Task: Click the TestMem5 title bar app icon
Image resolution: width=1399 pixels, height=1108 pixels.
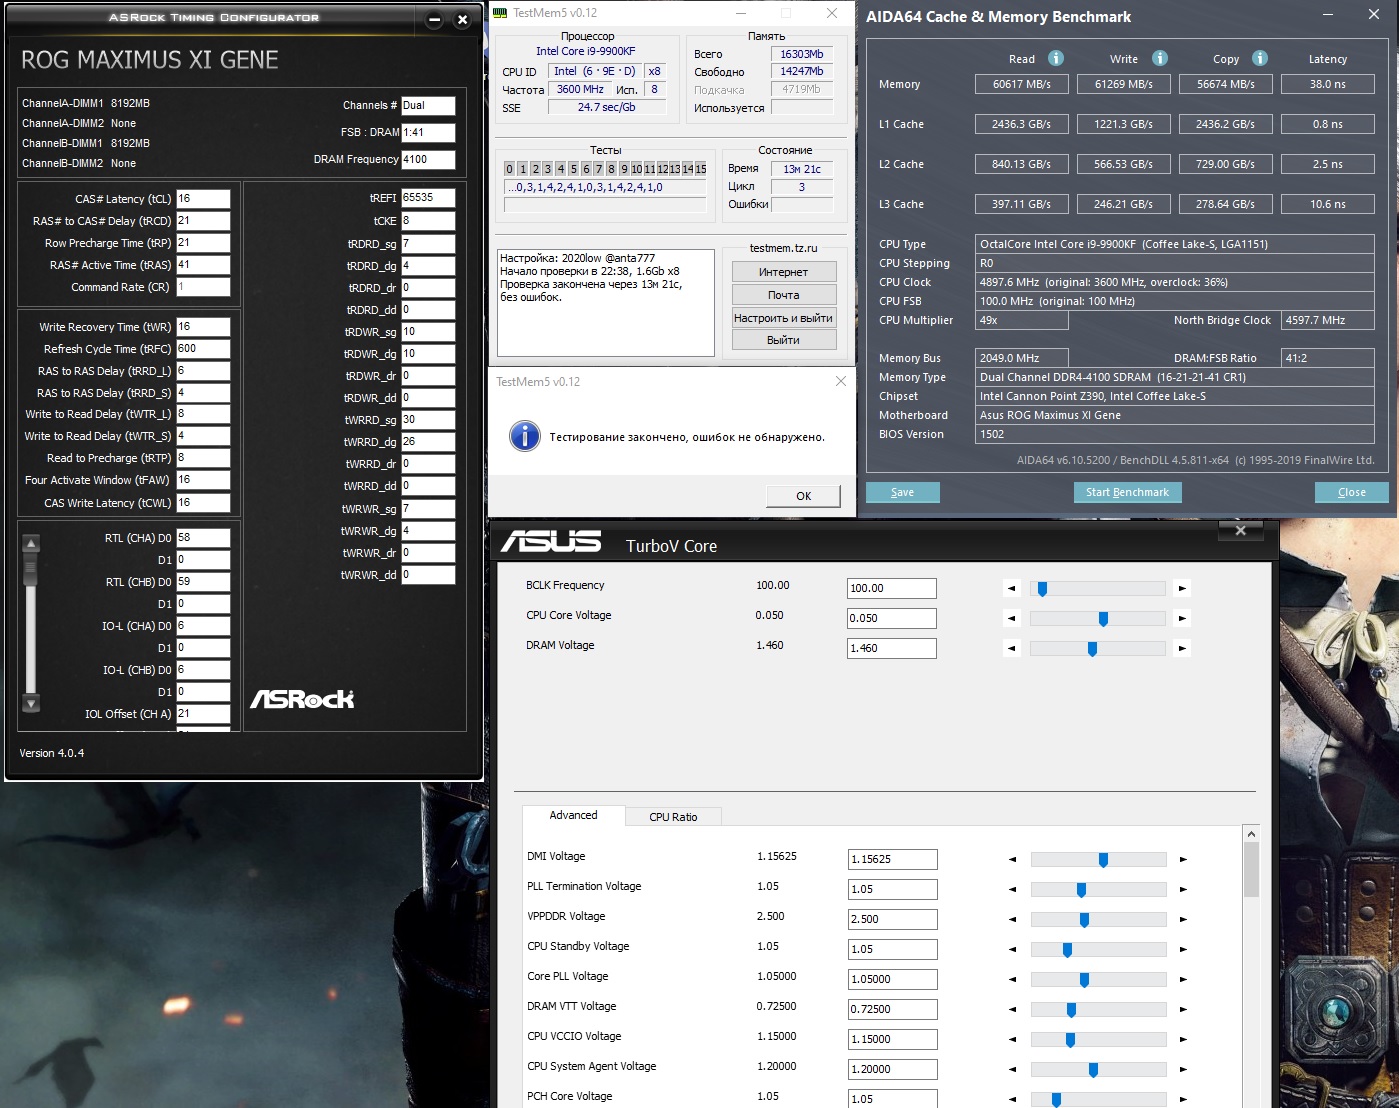Action: tap(501, 13)
